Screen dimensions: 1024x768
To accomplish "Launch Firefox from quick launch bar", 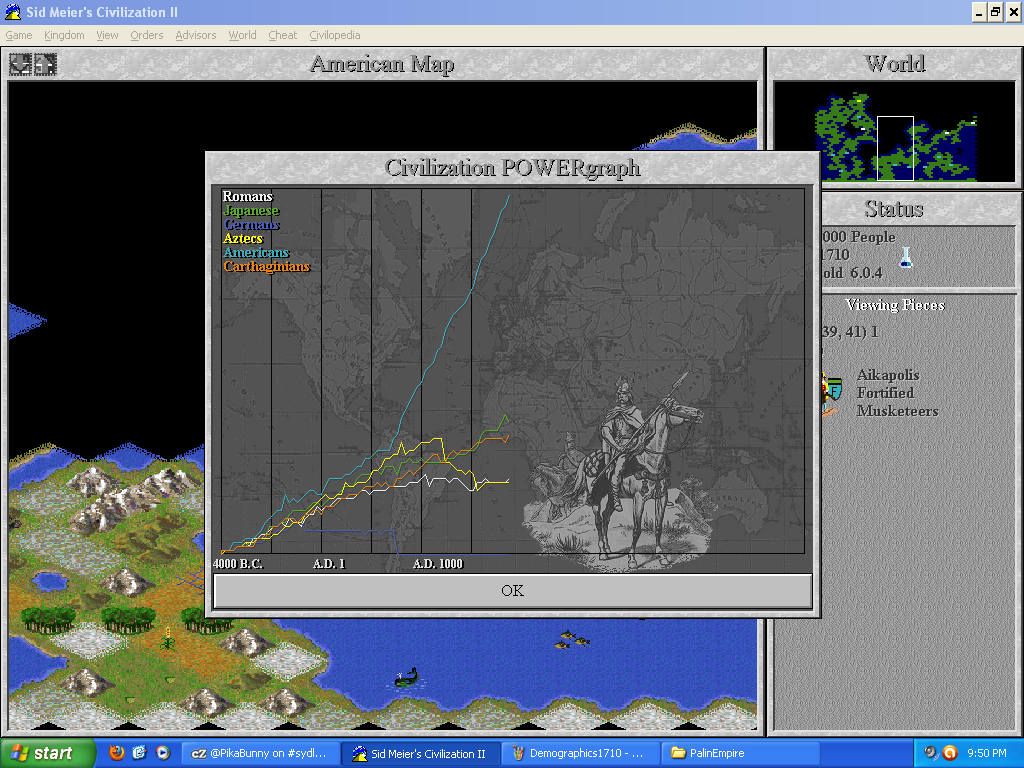I will click(x=117, y=753).
